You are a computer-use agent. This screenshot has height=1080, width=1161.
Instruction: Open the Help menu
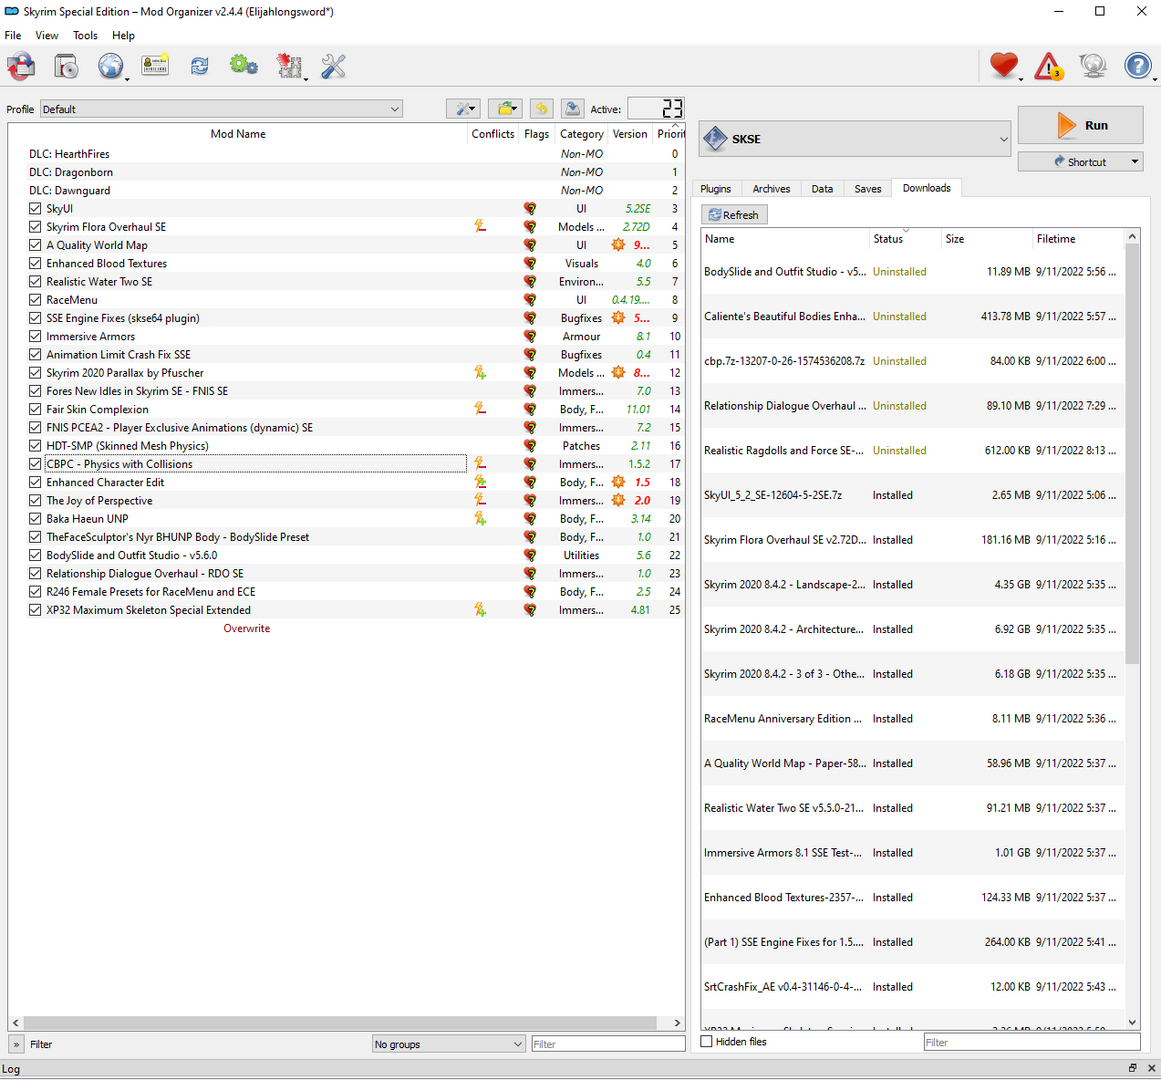123,36
